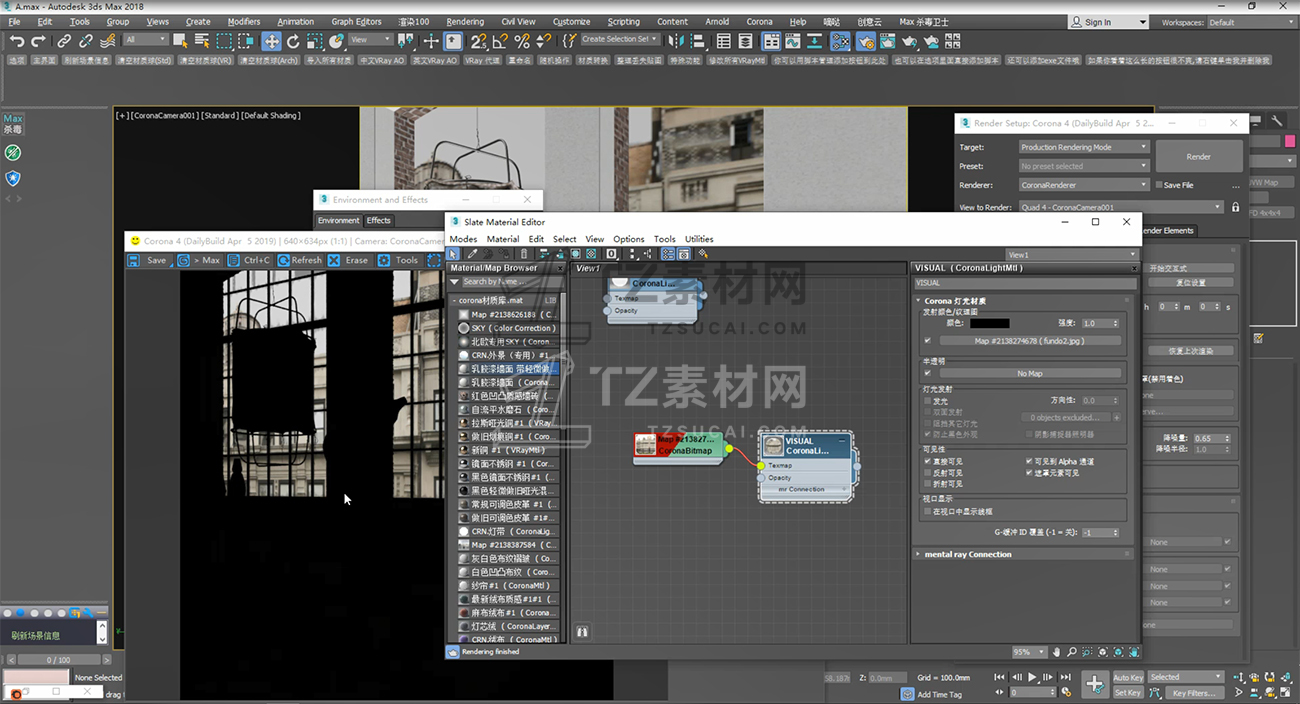Enable the 发光 emit light checkbox
Image resolution: width=1300 pixels, height=704 pixels.
[x=928, y=401]
